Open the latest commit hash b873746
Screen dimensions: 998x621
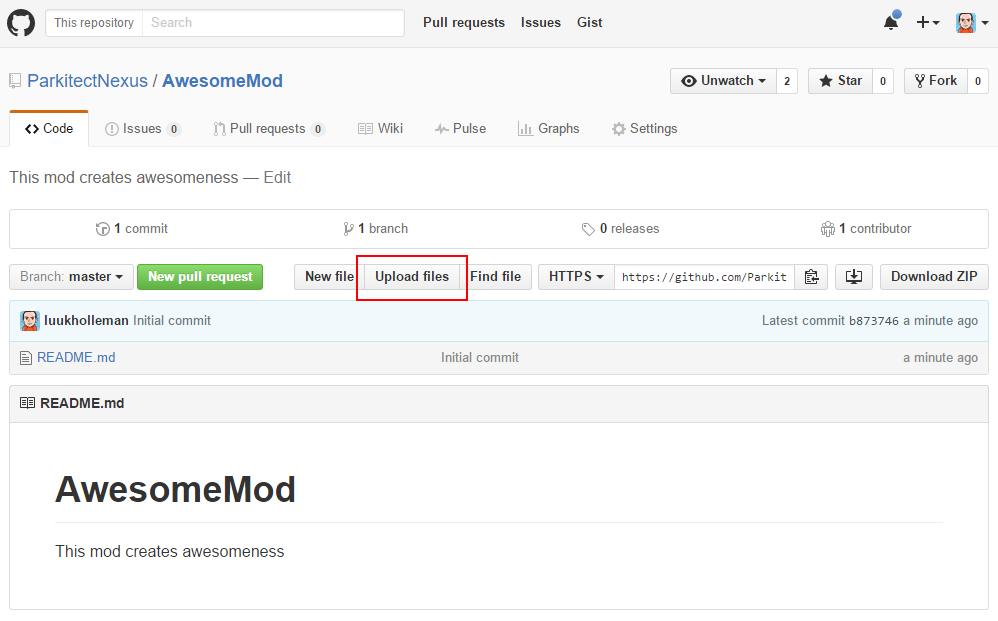874,321
